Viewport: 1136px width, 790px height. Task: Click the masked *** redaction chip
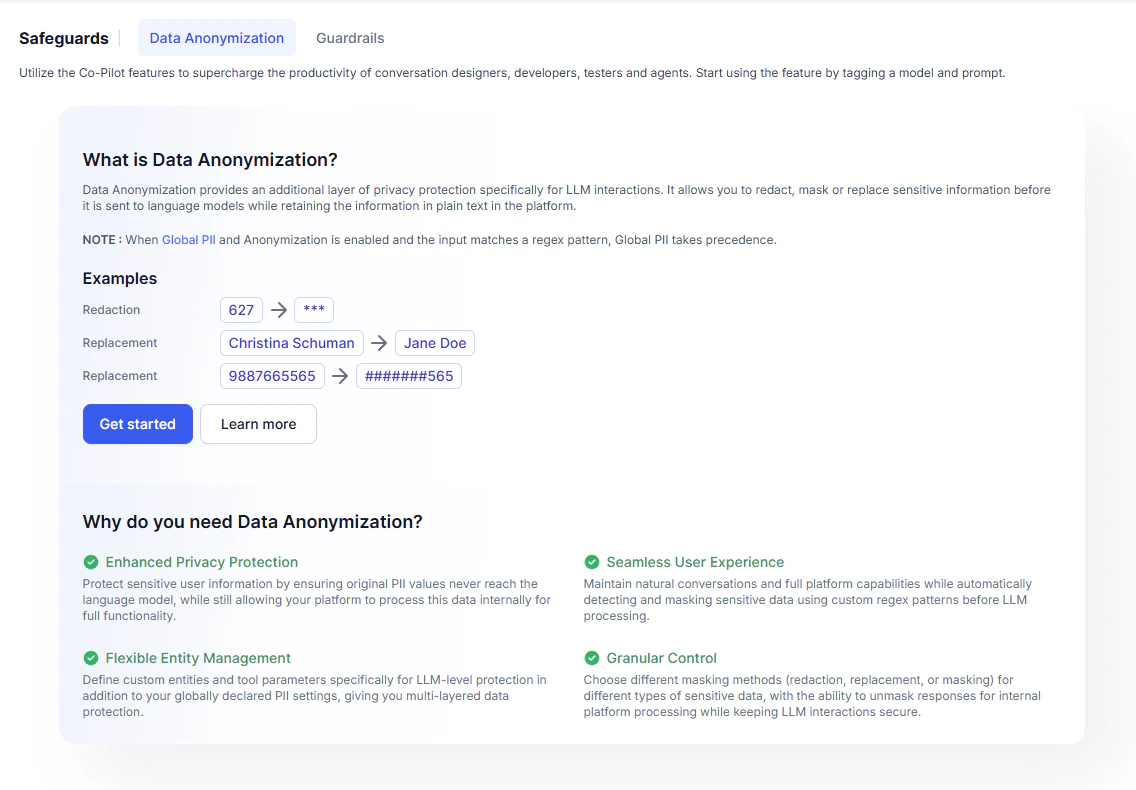pos(314,310)
